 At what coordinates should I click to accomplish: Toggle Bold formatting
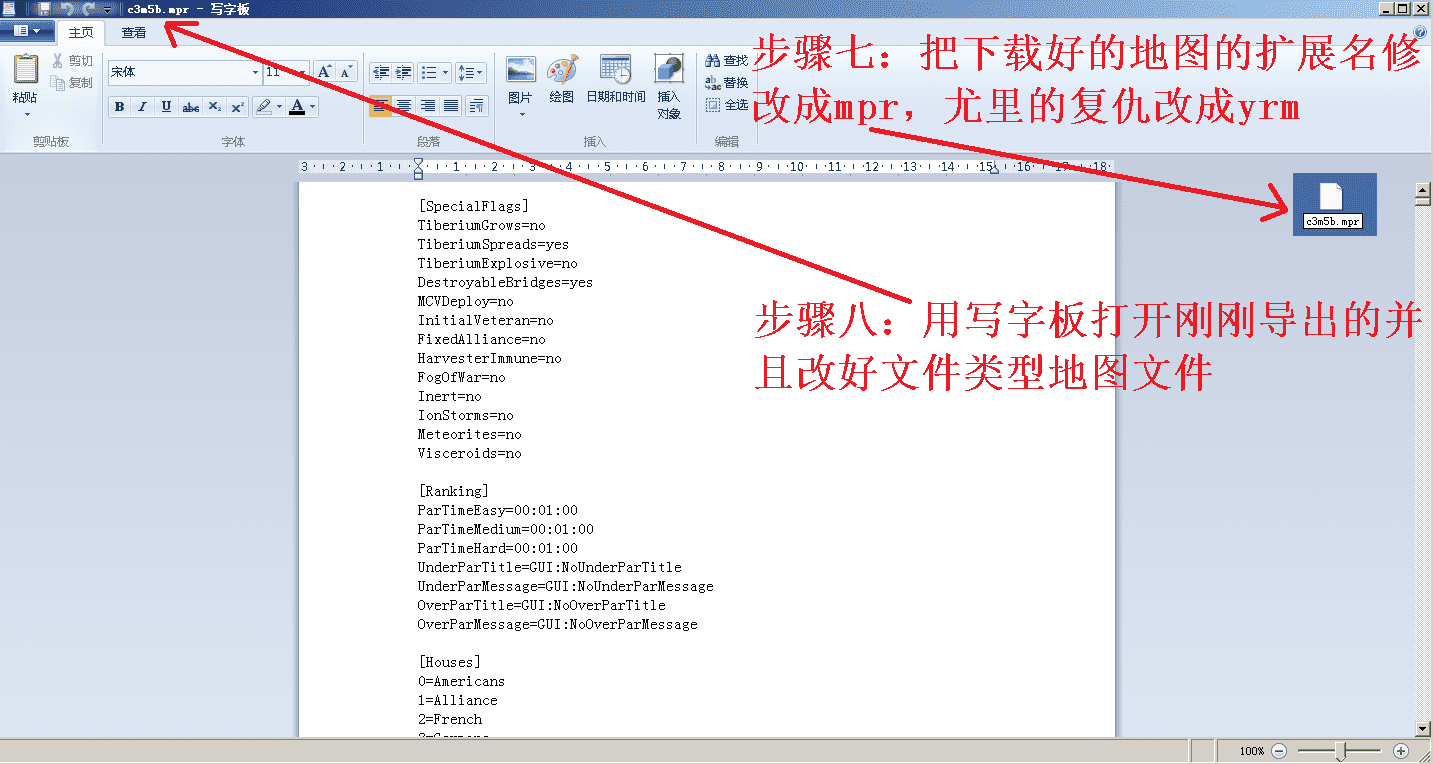pyautogui.click(x=119, y=106)
